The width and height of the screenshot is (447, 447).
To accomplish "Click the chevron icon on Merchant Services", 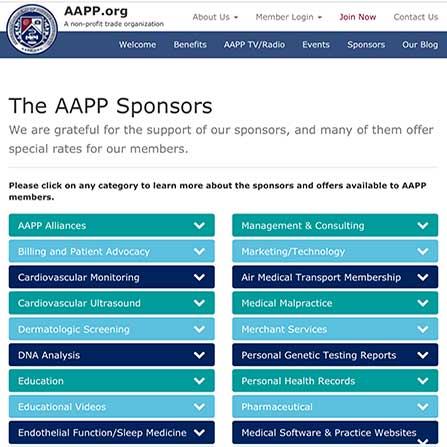I will pyautogui.click(x=423, y=329).
